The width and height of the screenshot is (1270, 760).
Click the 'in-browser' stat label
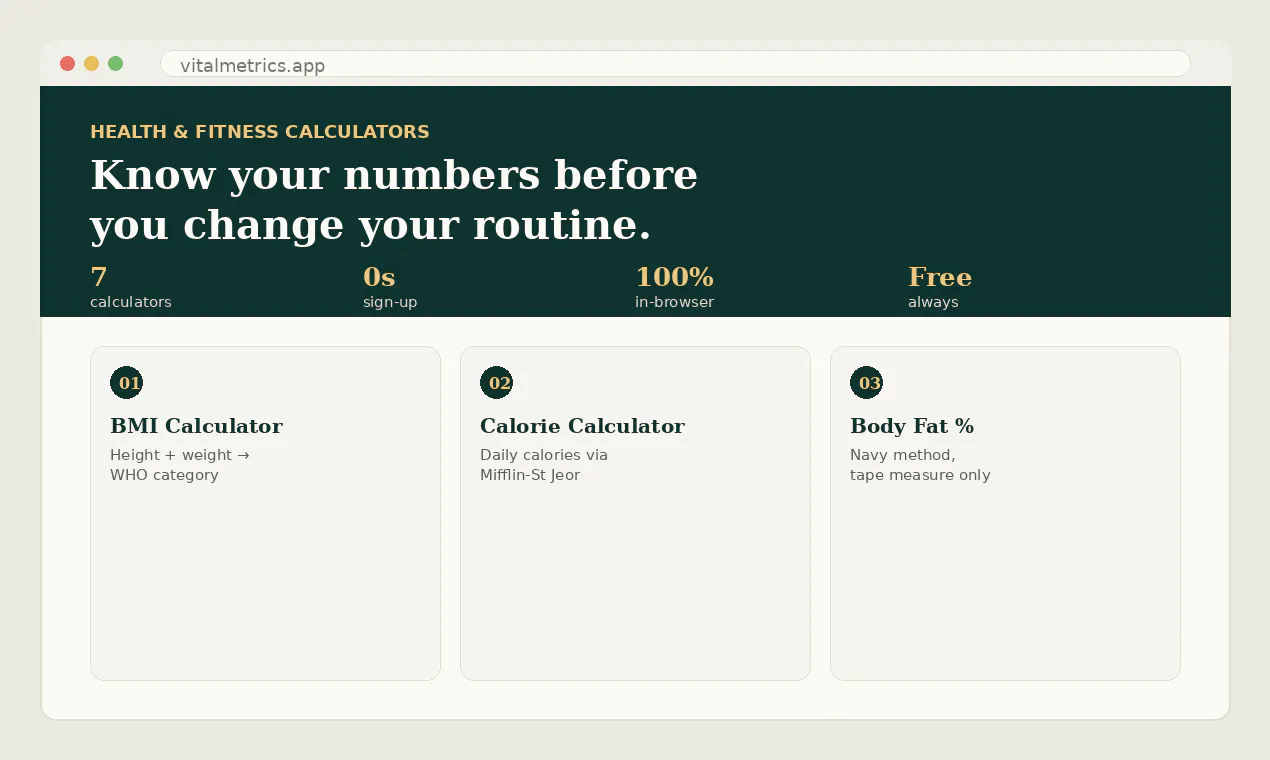coord(675,302)
